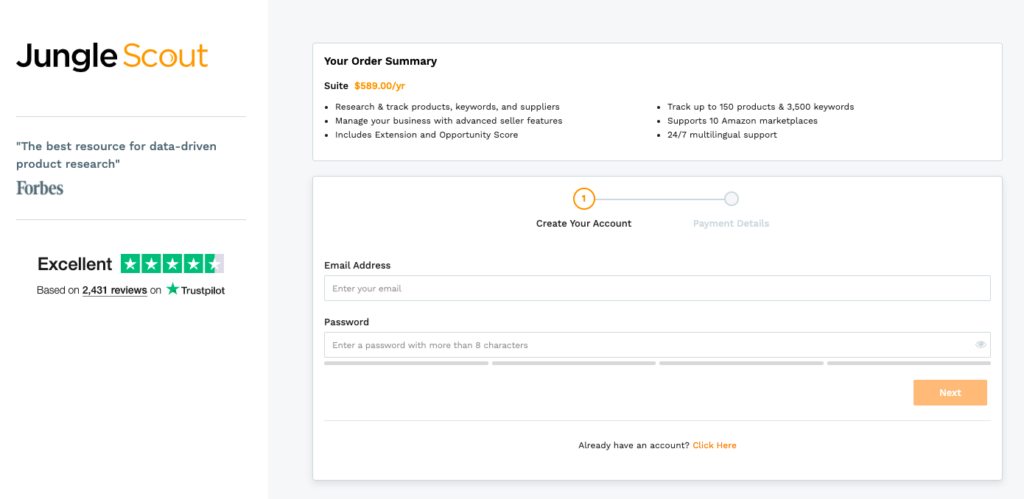
Task: Focus the Password input field
Action: click(648, 345)
